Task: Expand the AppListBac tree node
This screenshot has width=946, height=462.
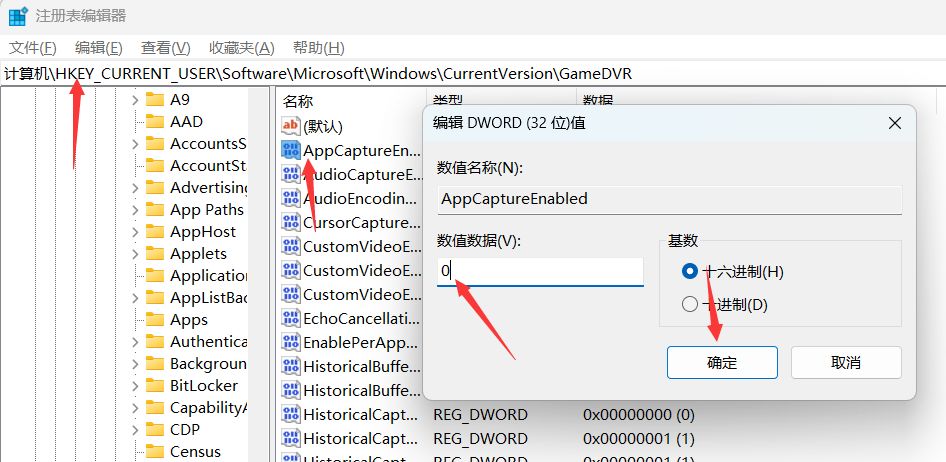Action: coord(135,298)
